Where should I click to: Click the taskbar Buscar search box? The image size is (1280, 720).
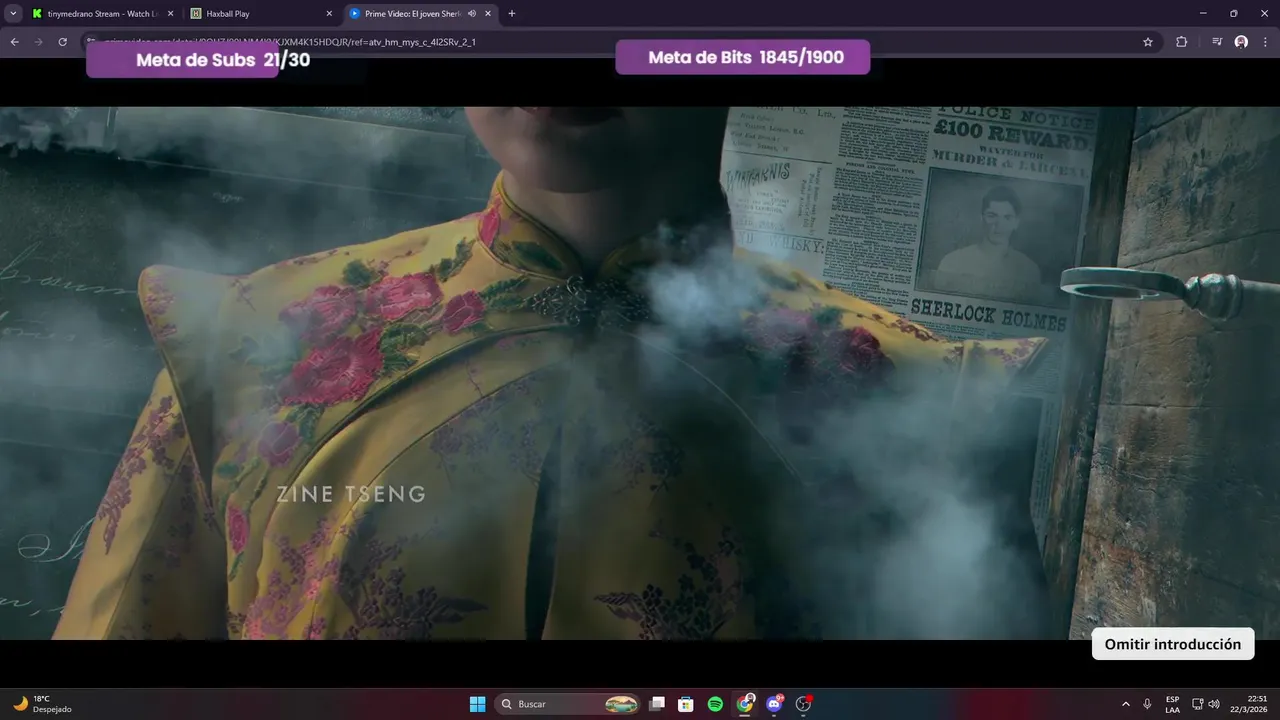[568, 704]
